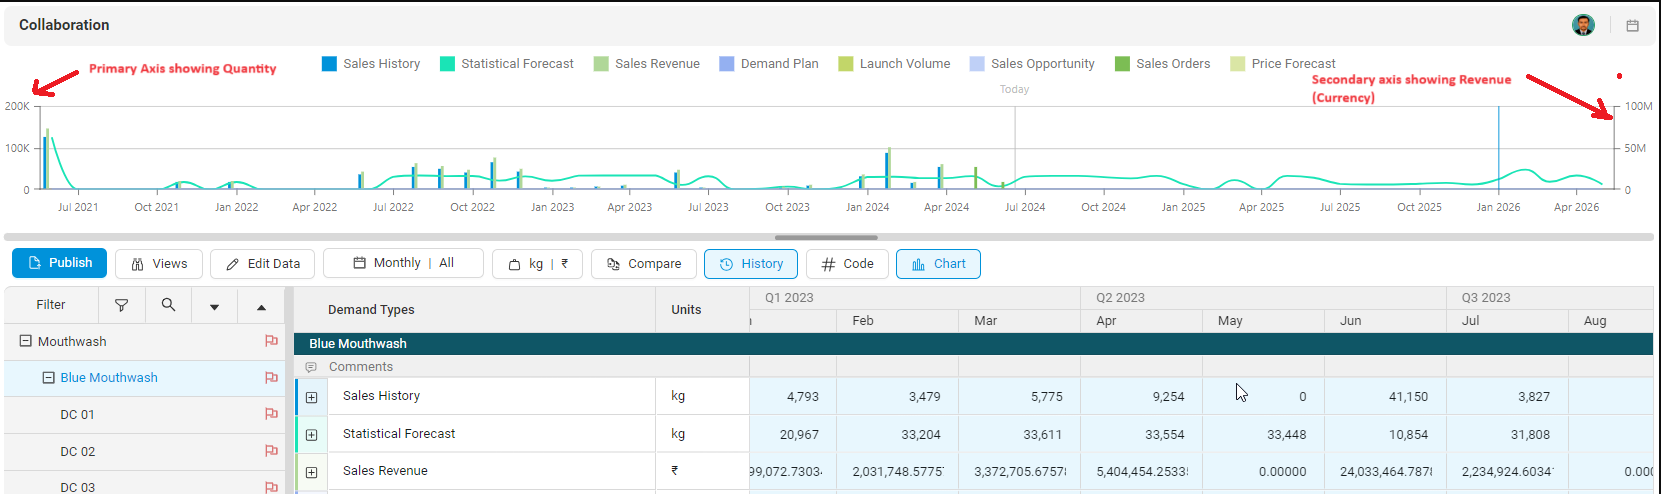Toggle the History button

751,264
